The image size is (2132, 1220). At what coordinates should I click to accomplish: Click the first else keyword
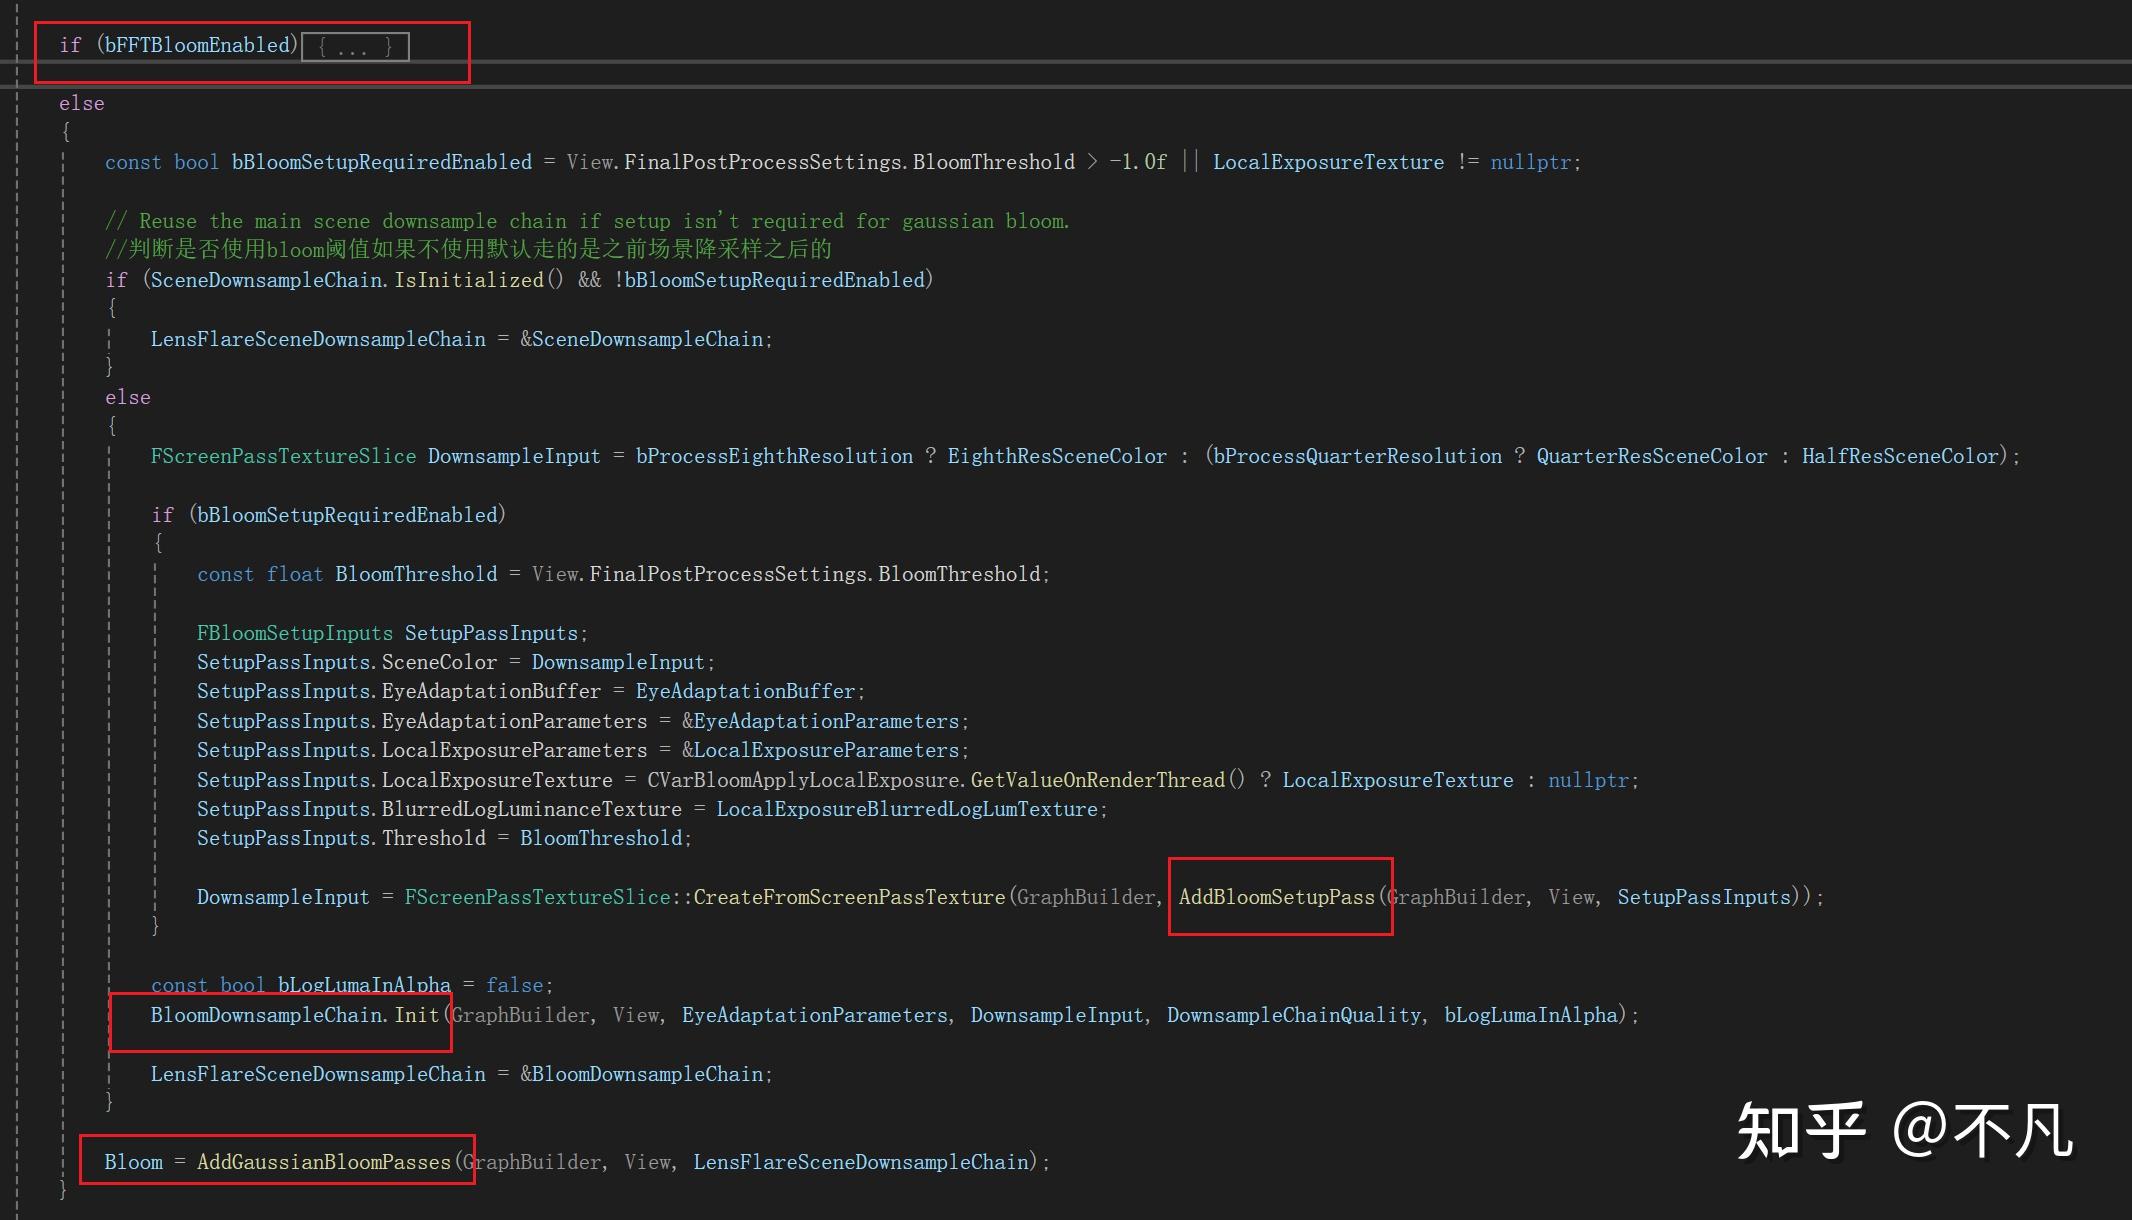point(81,103)
